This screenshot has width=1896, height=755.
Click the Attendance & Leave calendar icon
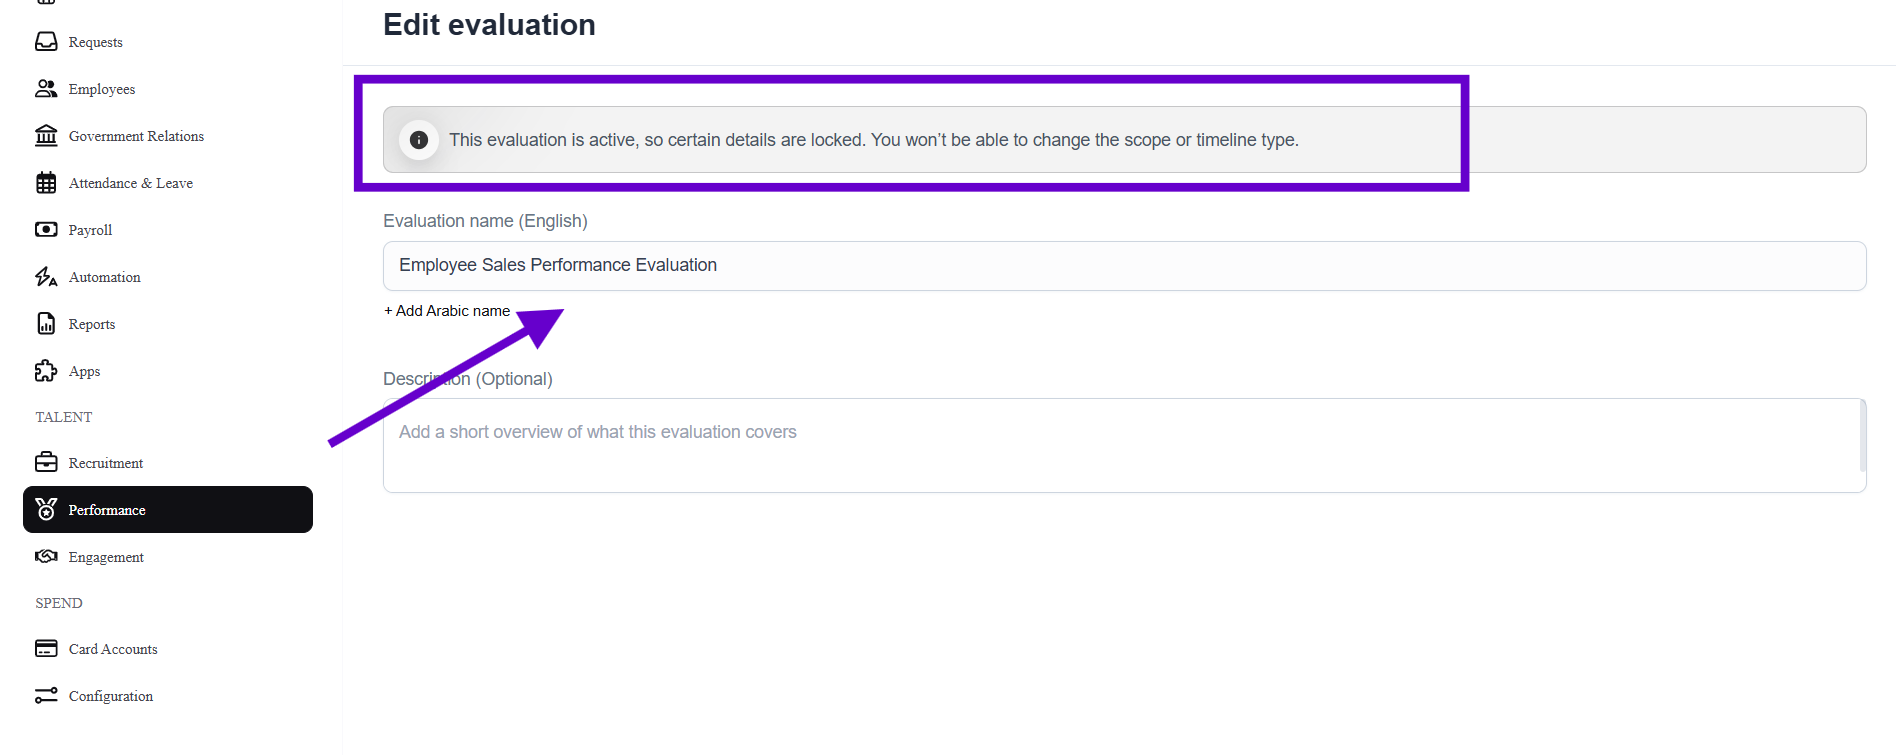tap(46, 183)
